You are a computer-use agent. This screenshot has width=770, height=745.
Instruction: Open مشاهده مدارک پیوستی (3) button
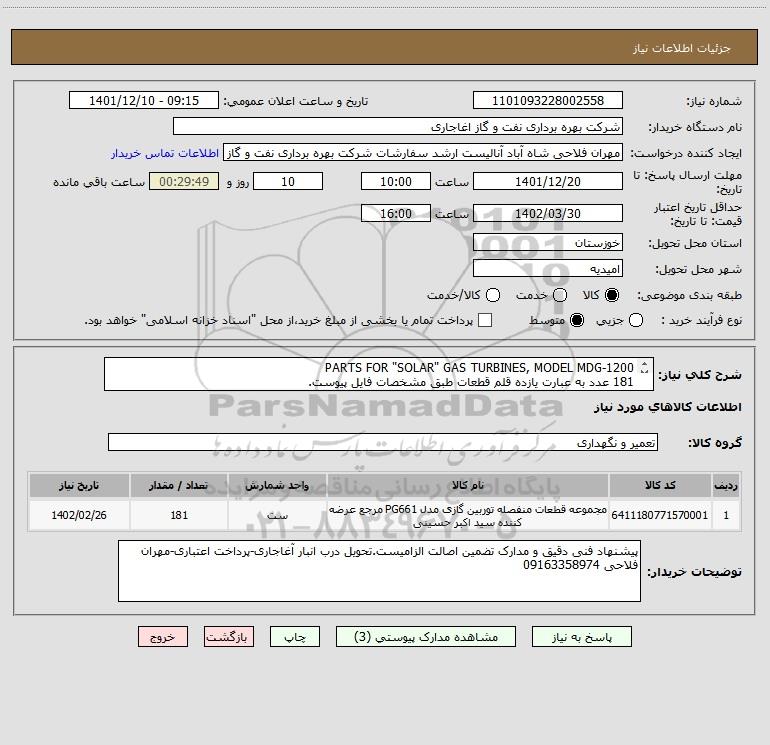click(426, 636)
